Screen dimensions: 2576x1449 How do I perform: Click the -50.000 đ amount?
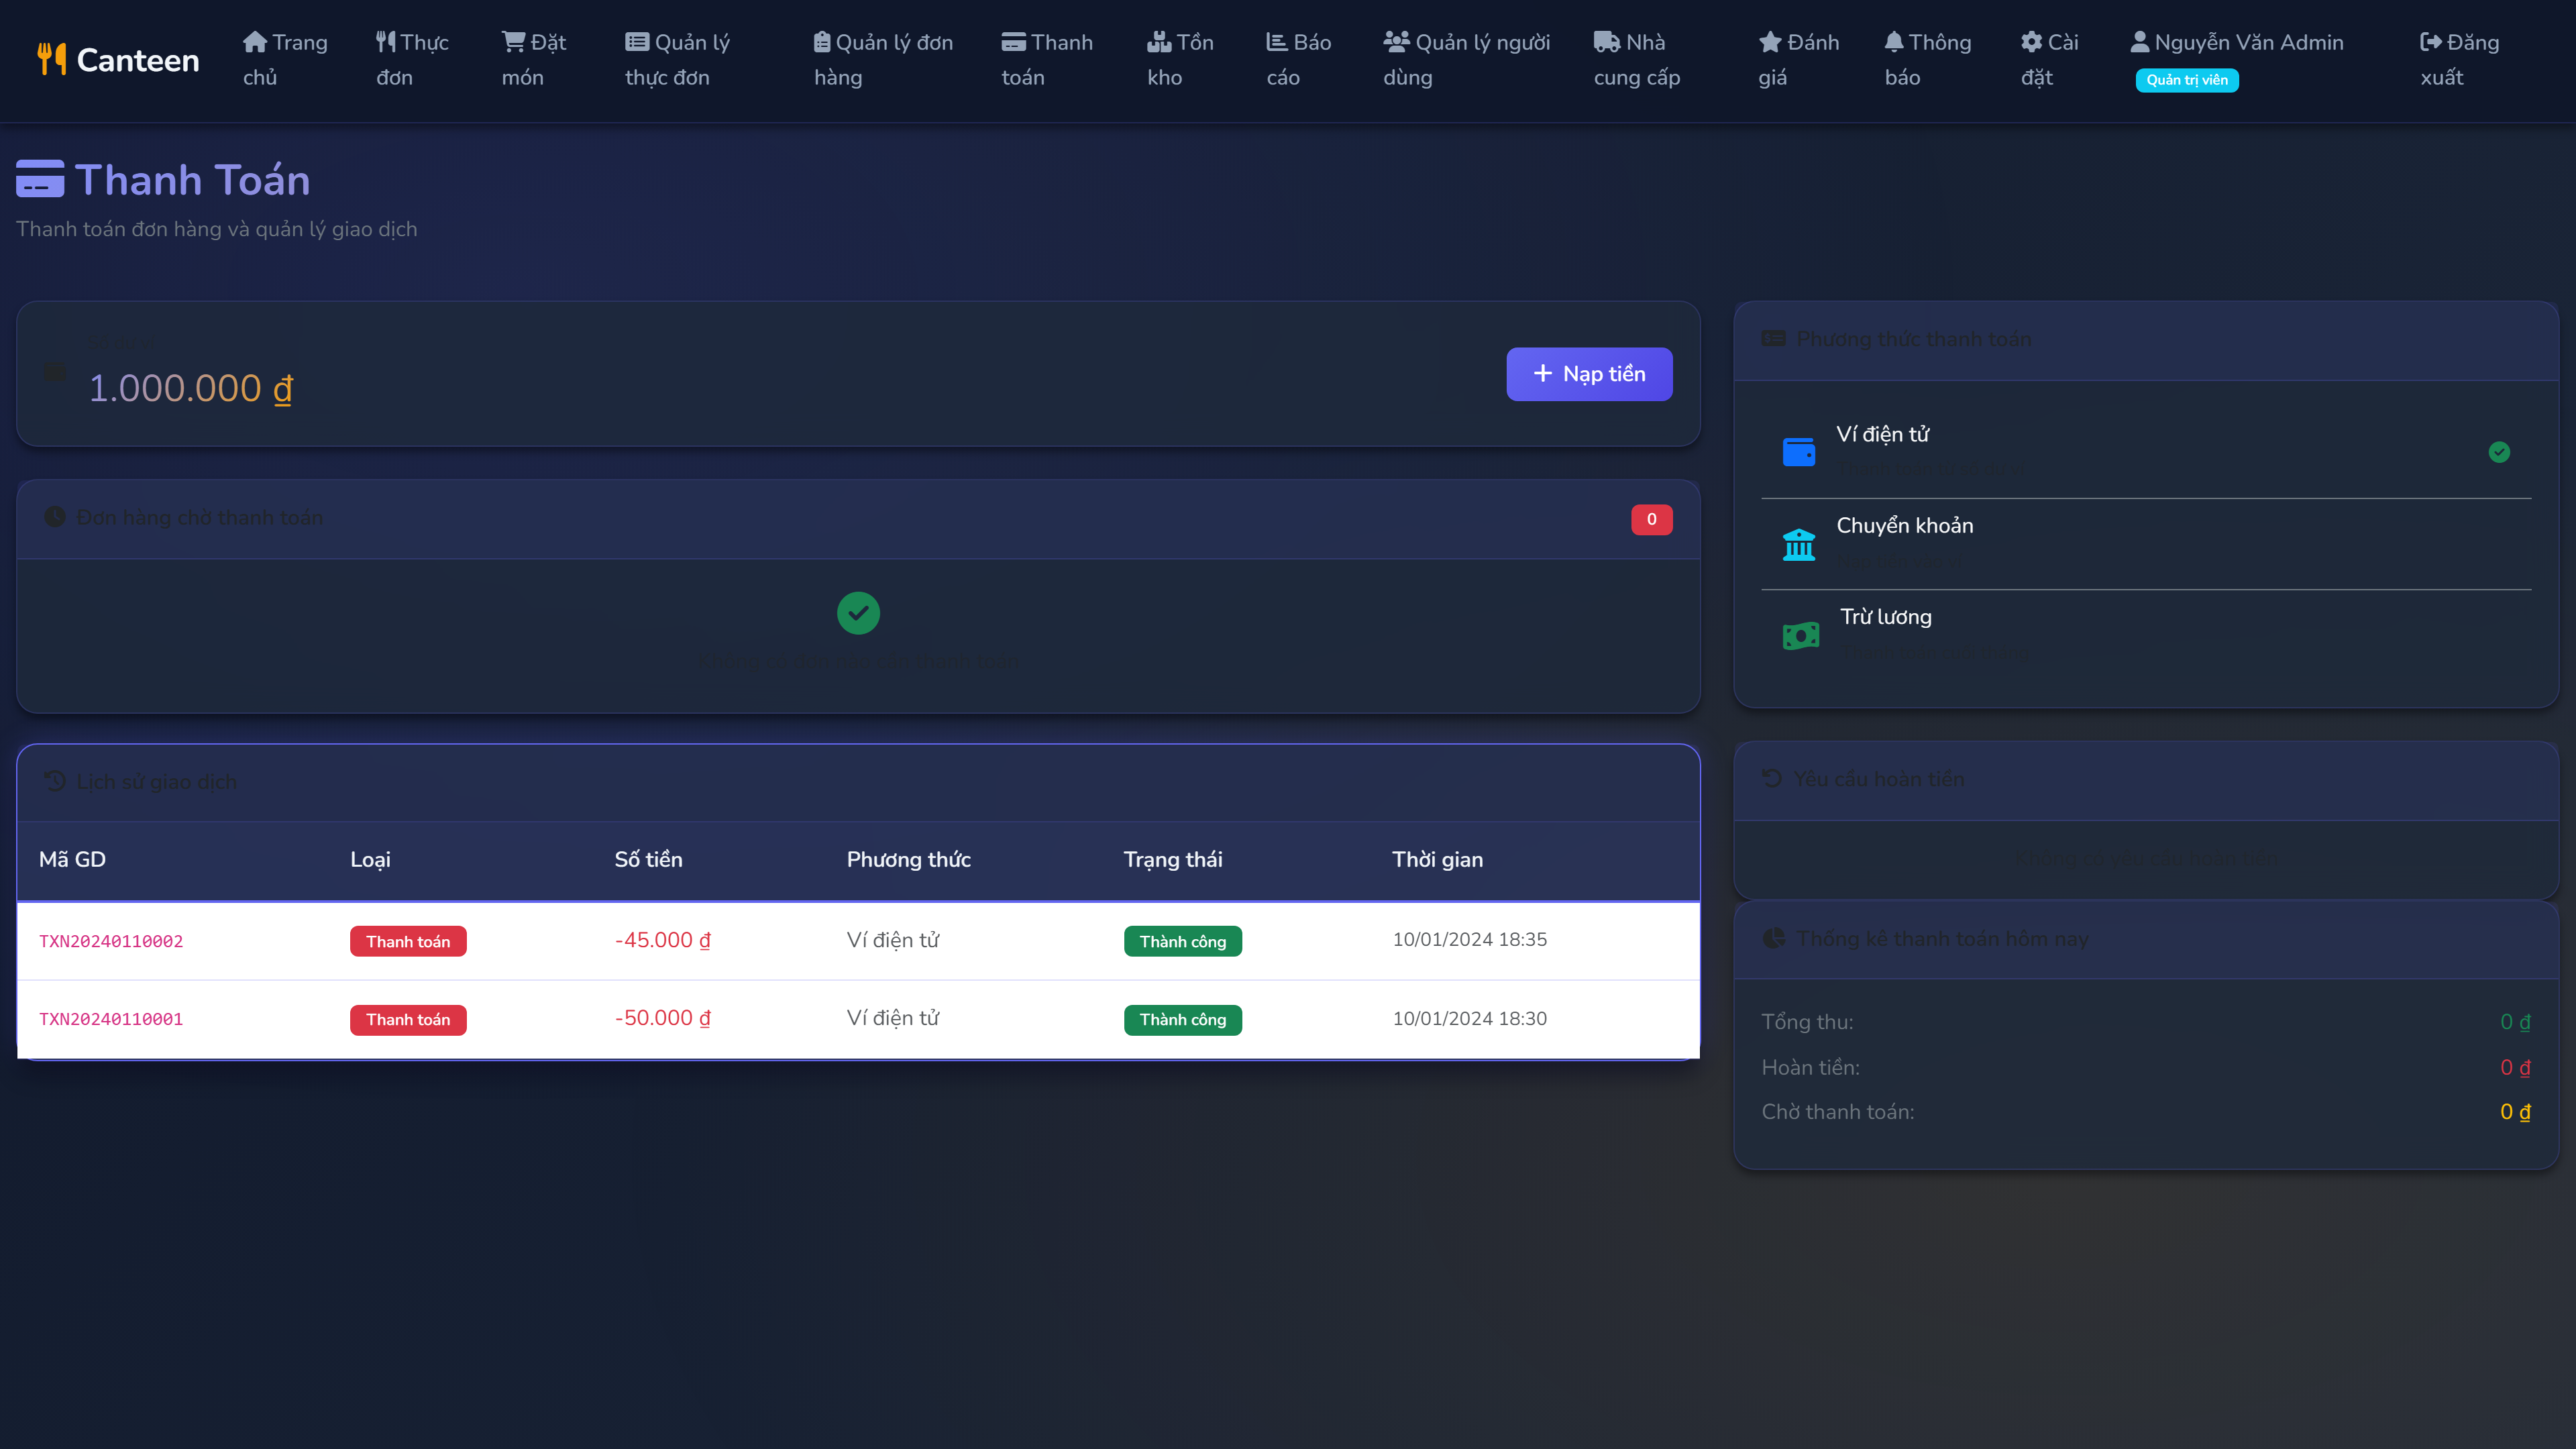662,1018
